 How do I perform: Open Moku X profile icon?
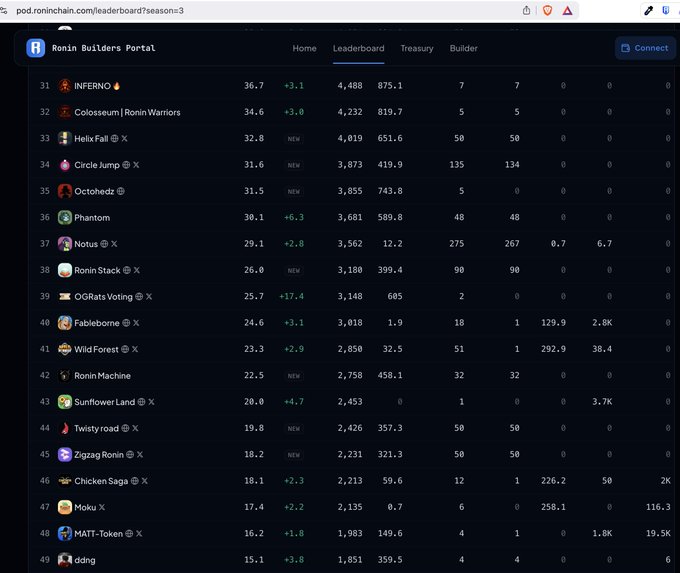pos(101,507)
